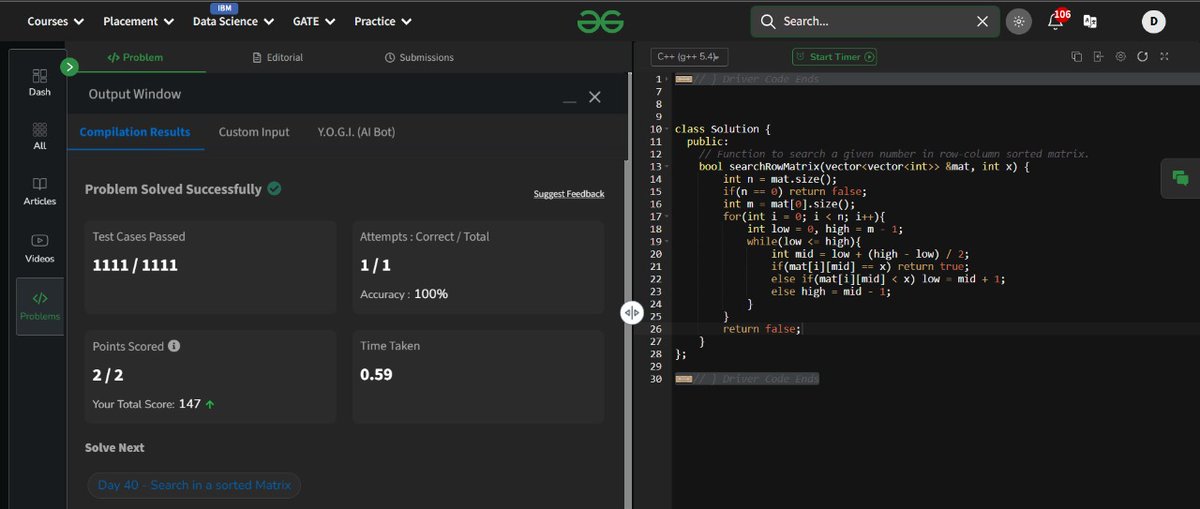Minimize the Output Window panel
Viewport: 1200px width, 509px height.
tap(570, 100)
